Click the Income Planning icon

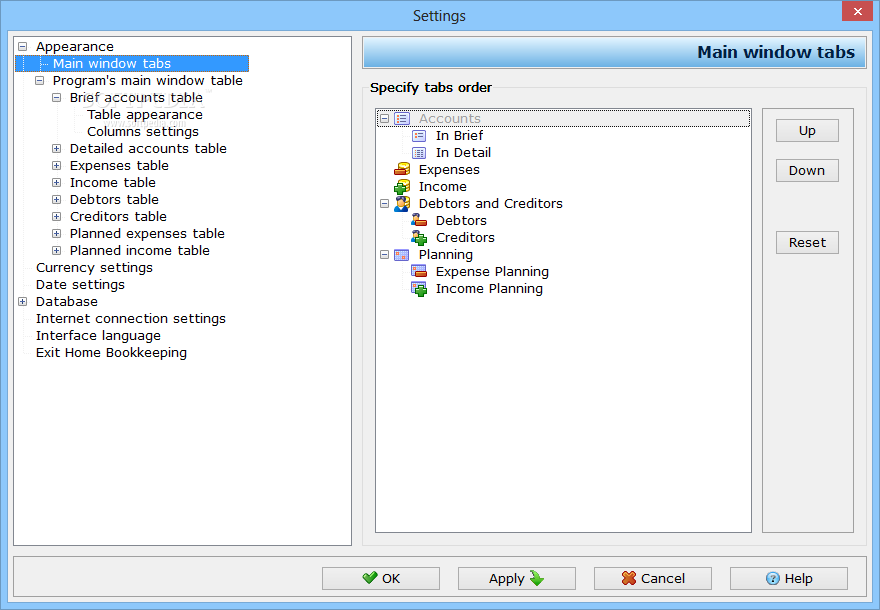coord(419,289)
